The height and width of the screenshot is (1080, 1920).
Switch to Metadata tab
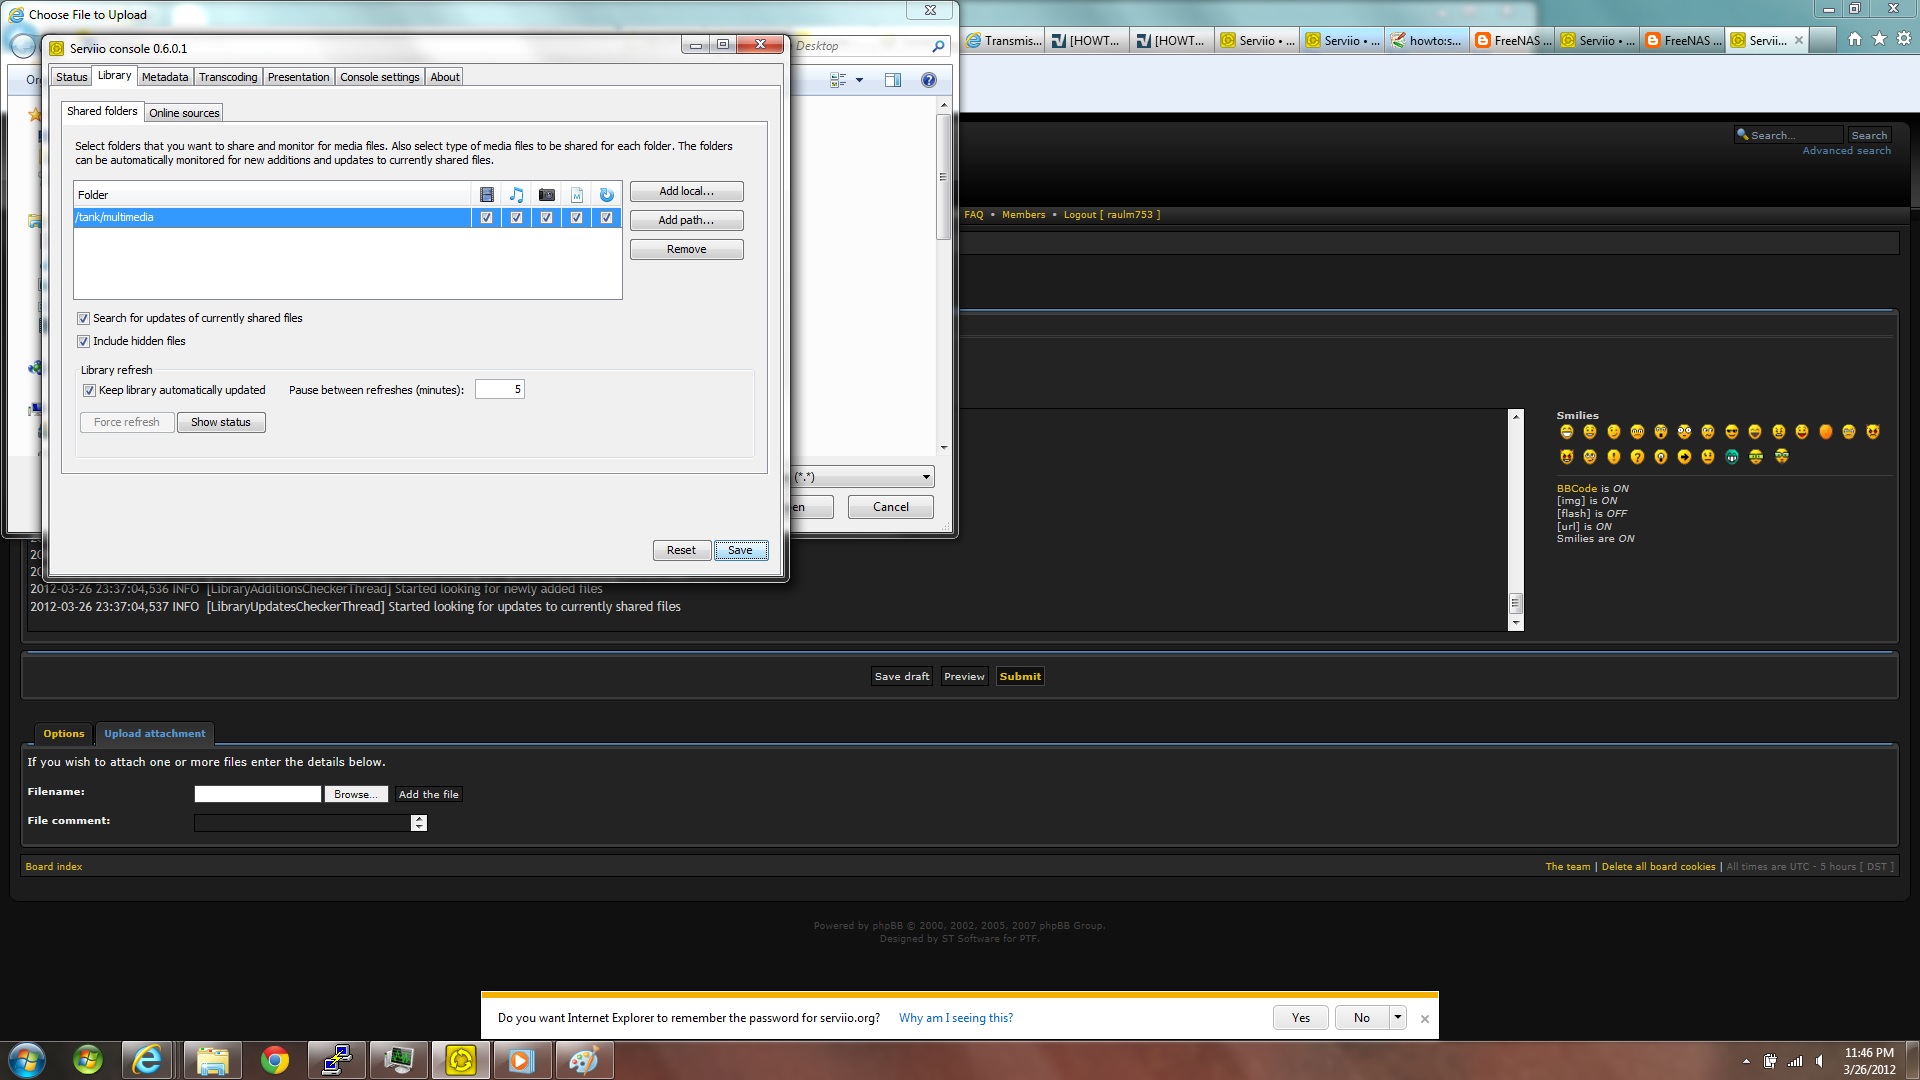(x=165, y=77)
